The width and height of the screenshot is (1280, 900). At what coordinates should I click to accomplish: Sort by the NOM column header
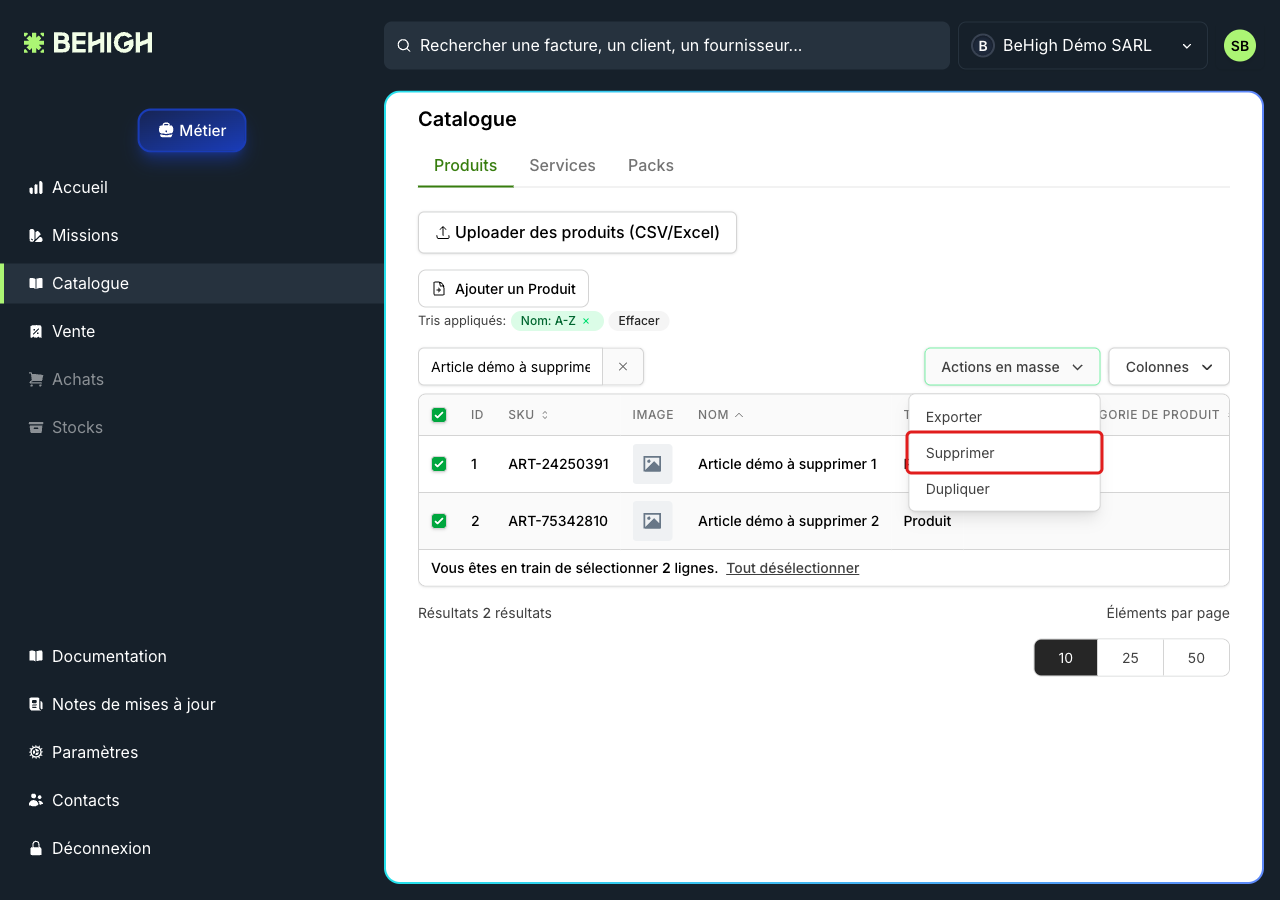720,415
